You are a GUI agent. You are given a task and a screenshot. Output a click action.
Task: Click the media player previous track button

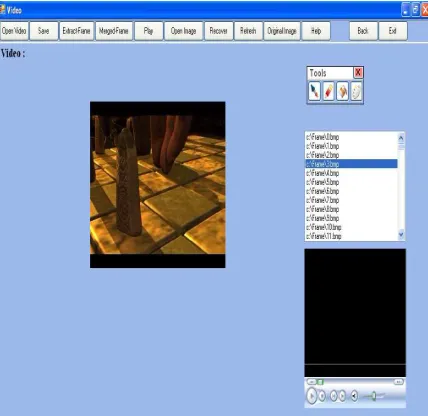click(x=334, y=396)
